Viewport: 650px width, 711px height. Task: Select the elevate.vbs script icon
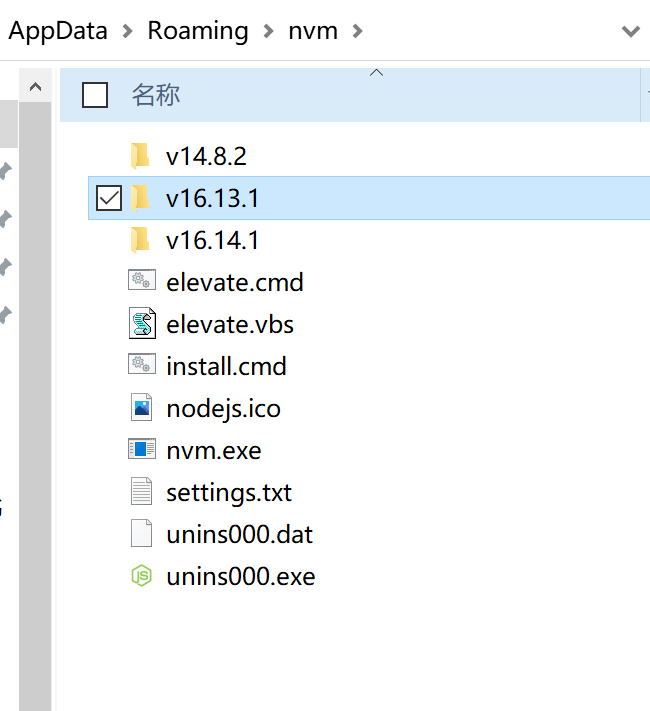pyautogui.click(x=142, y=323)
